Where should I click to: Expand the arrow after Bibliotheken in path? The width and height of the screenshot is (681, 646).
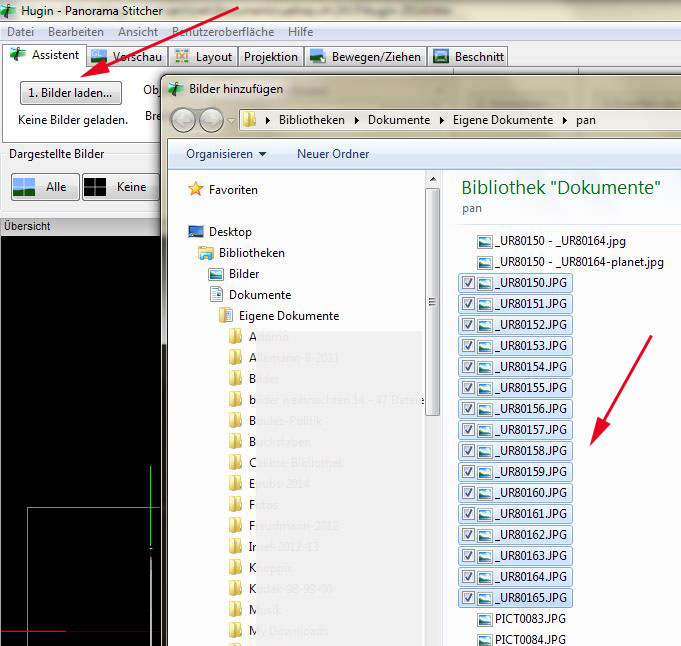tap(357, 120)
